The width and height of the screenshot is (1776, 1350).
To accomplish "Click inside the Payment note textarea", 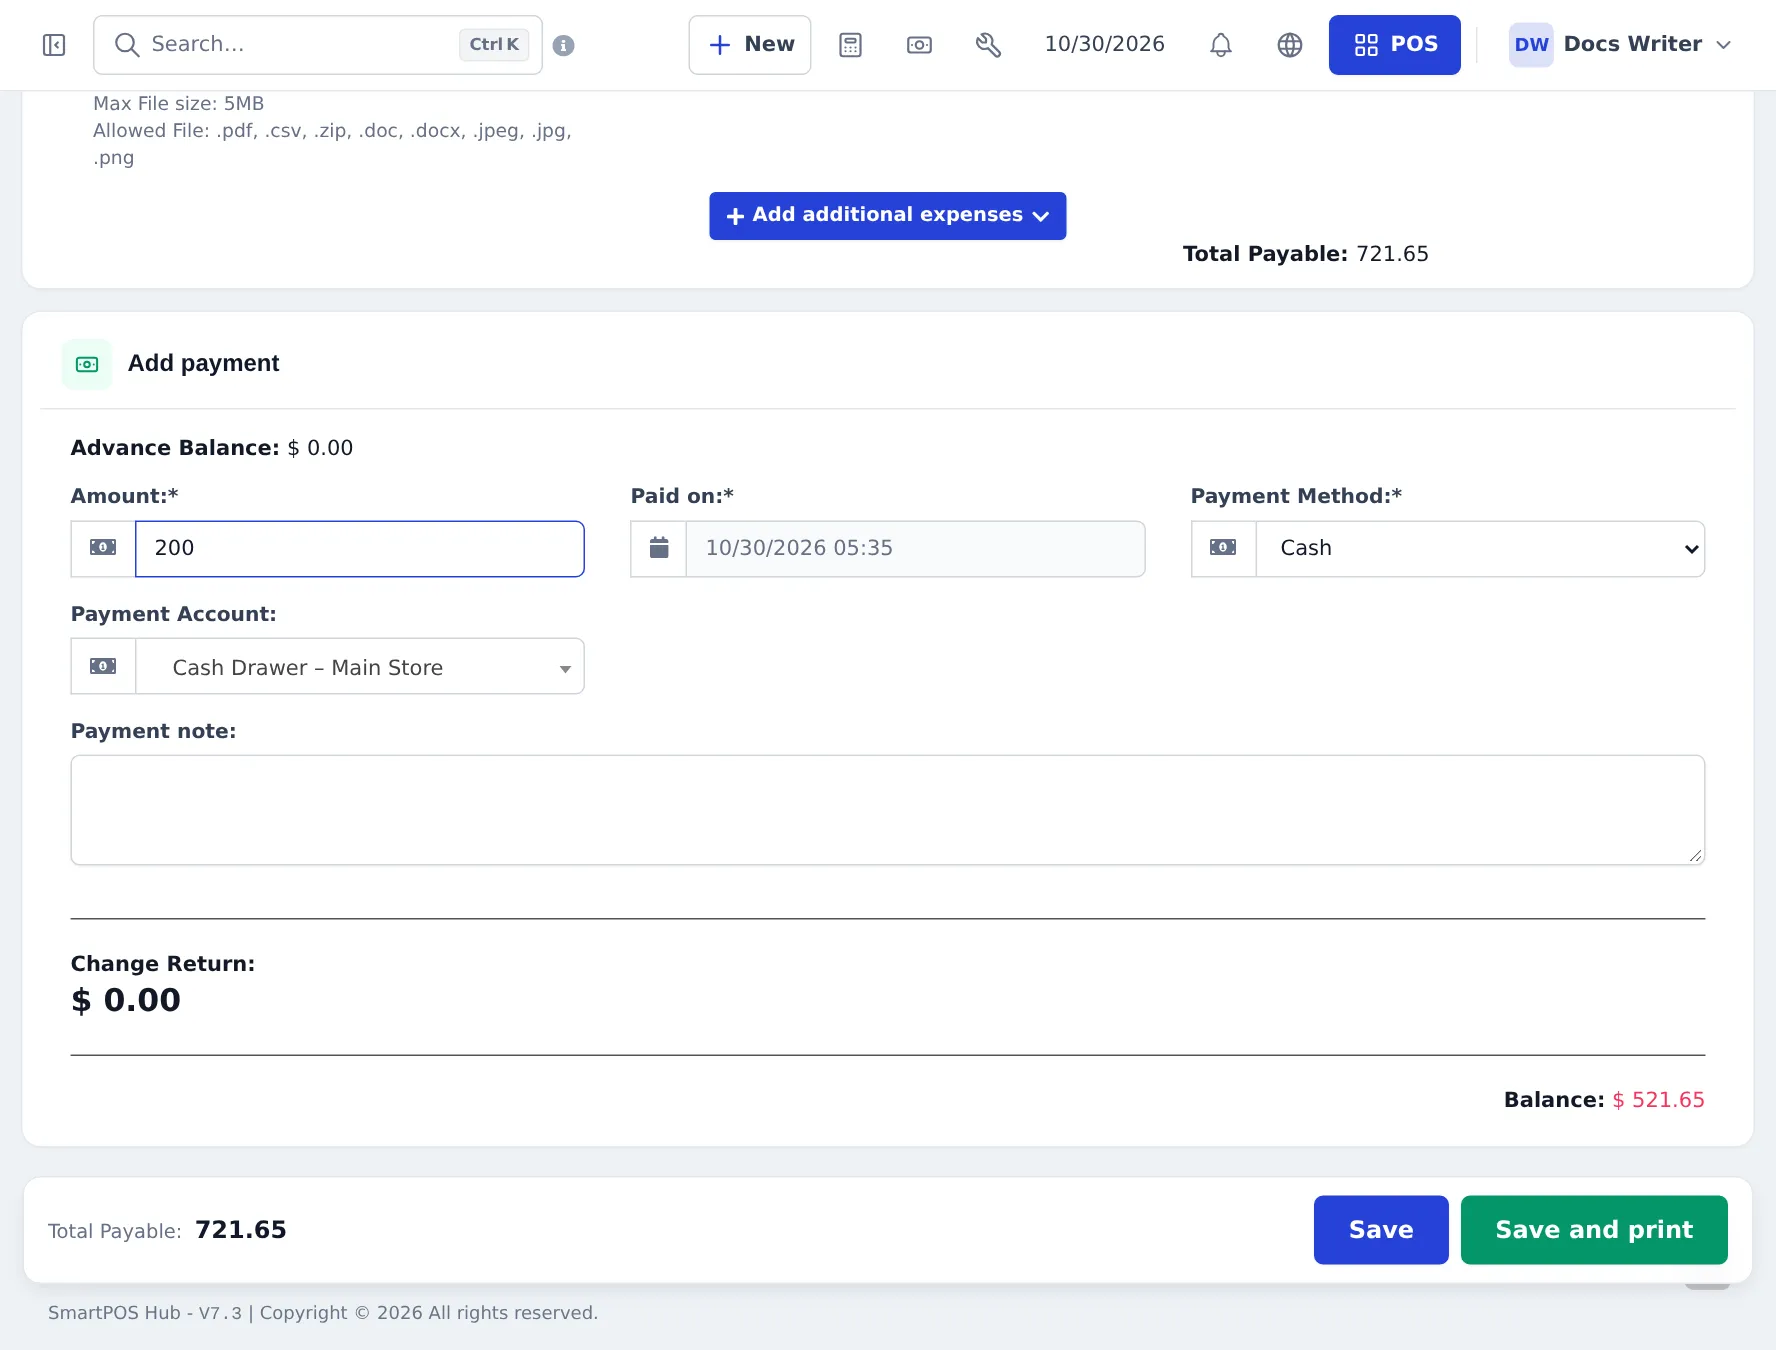I will tap(888, 810).
